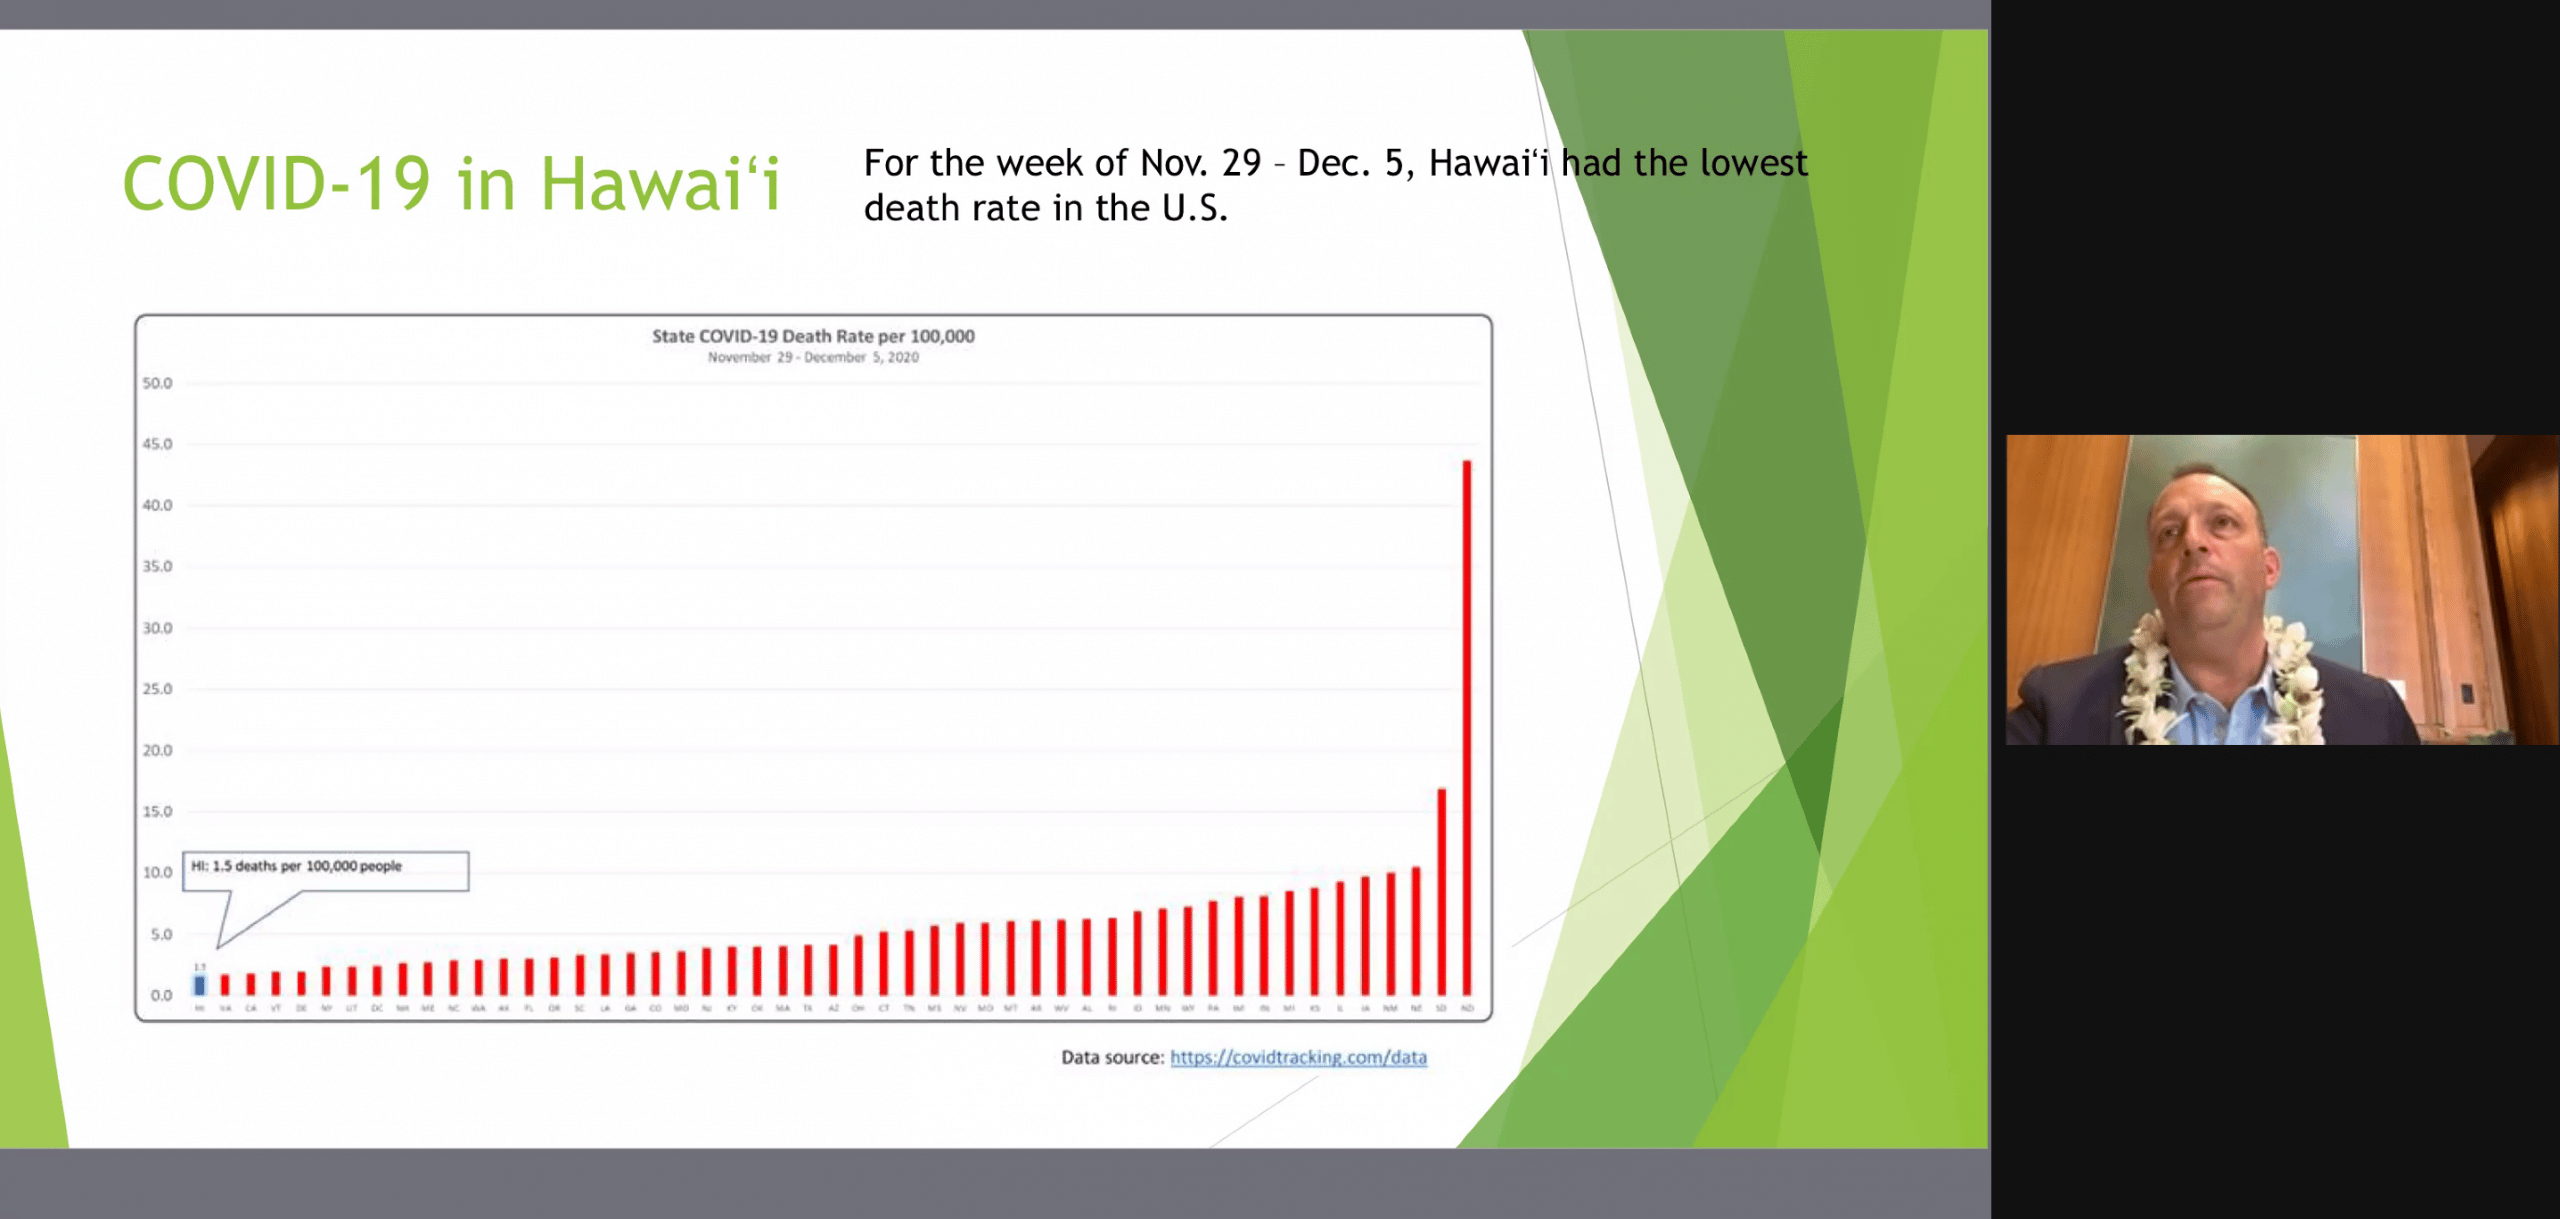Click the chart title 'State COVID-19 Death Rate'
2560x1219 pixels.
tap(813, 336)
